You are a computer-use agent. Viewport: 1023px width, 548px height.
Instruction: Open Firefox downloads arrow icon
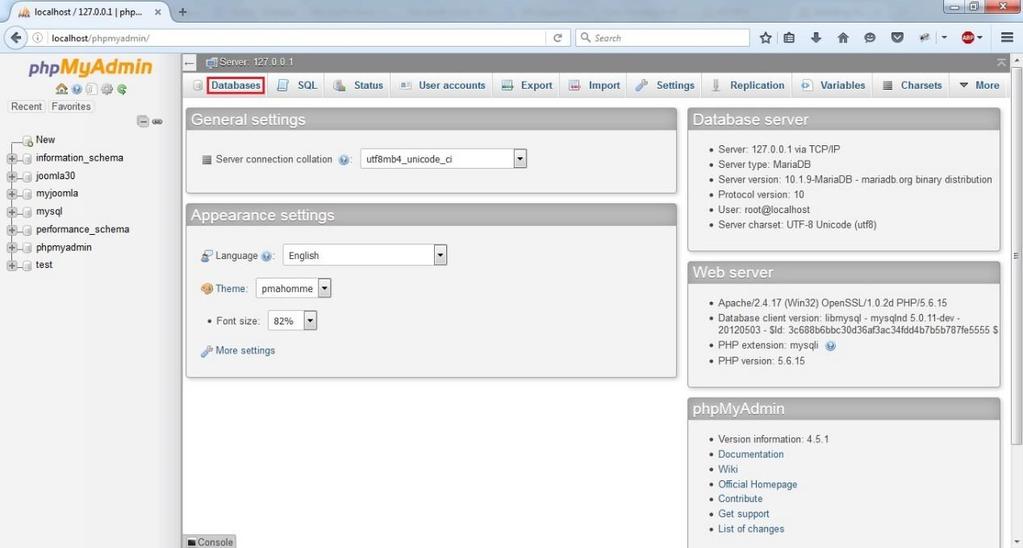coord(816,38)
